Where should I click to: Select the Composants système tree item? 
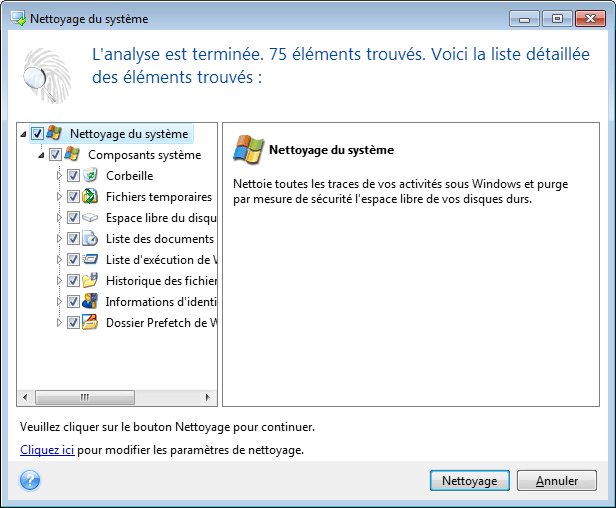point(144,155)
